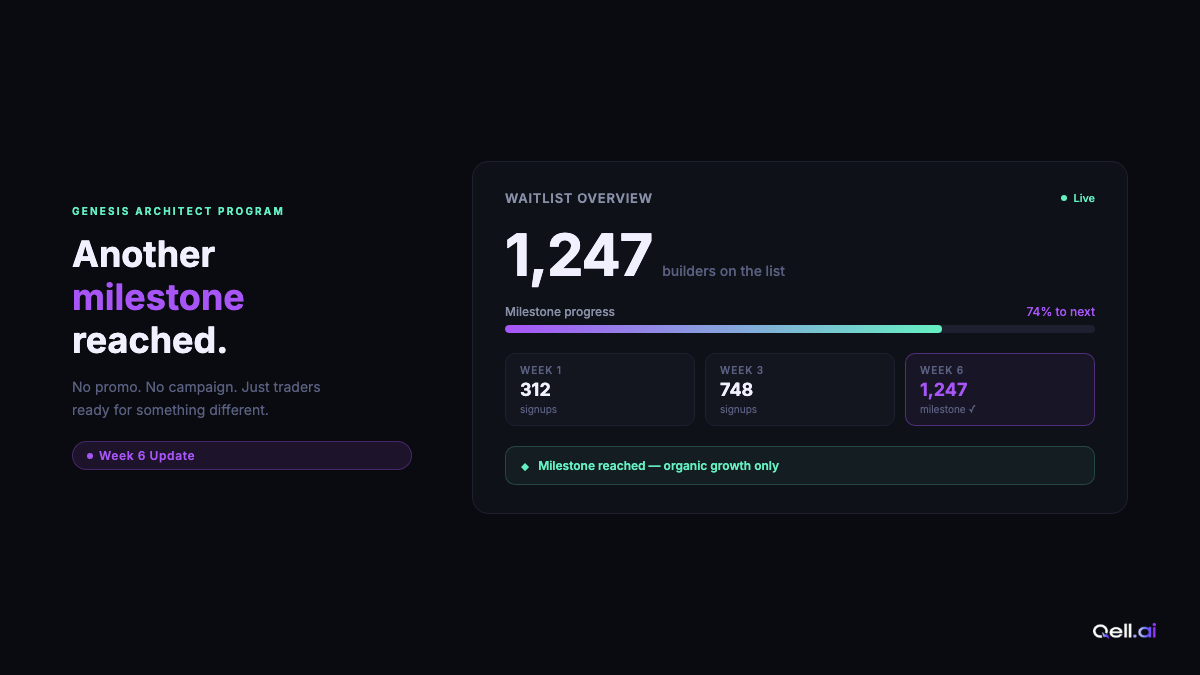Click the "No promo. No campaign." subtext
The image size is (1200, 675).
[x=196, y=386]
